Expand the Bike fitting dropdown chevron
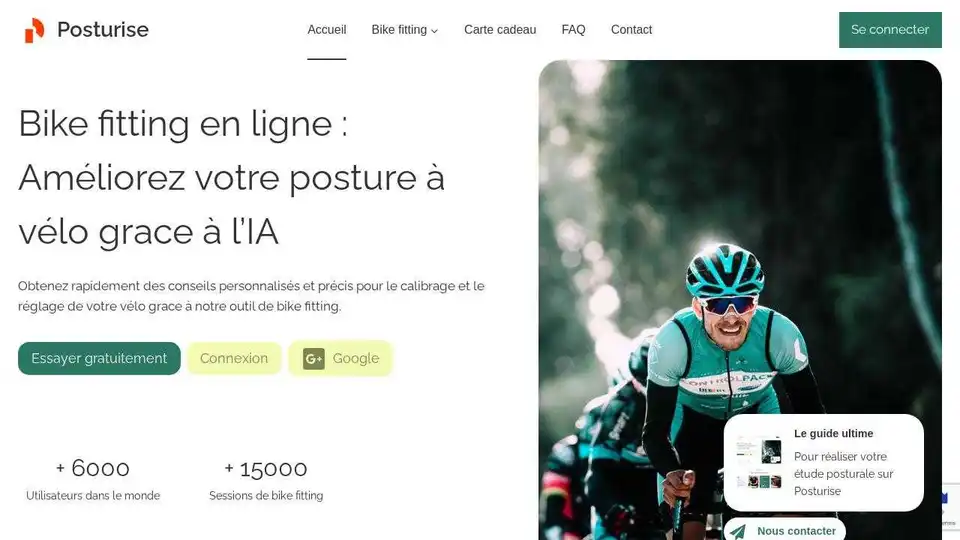This screenshot has width=960, height=540. coord(435,31)
